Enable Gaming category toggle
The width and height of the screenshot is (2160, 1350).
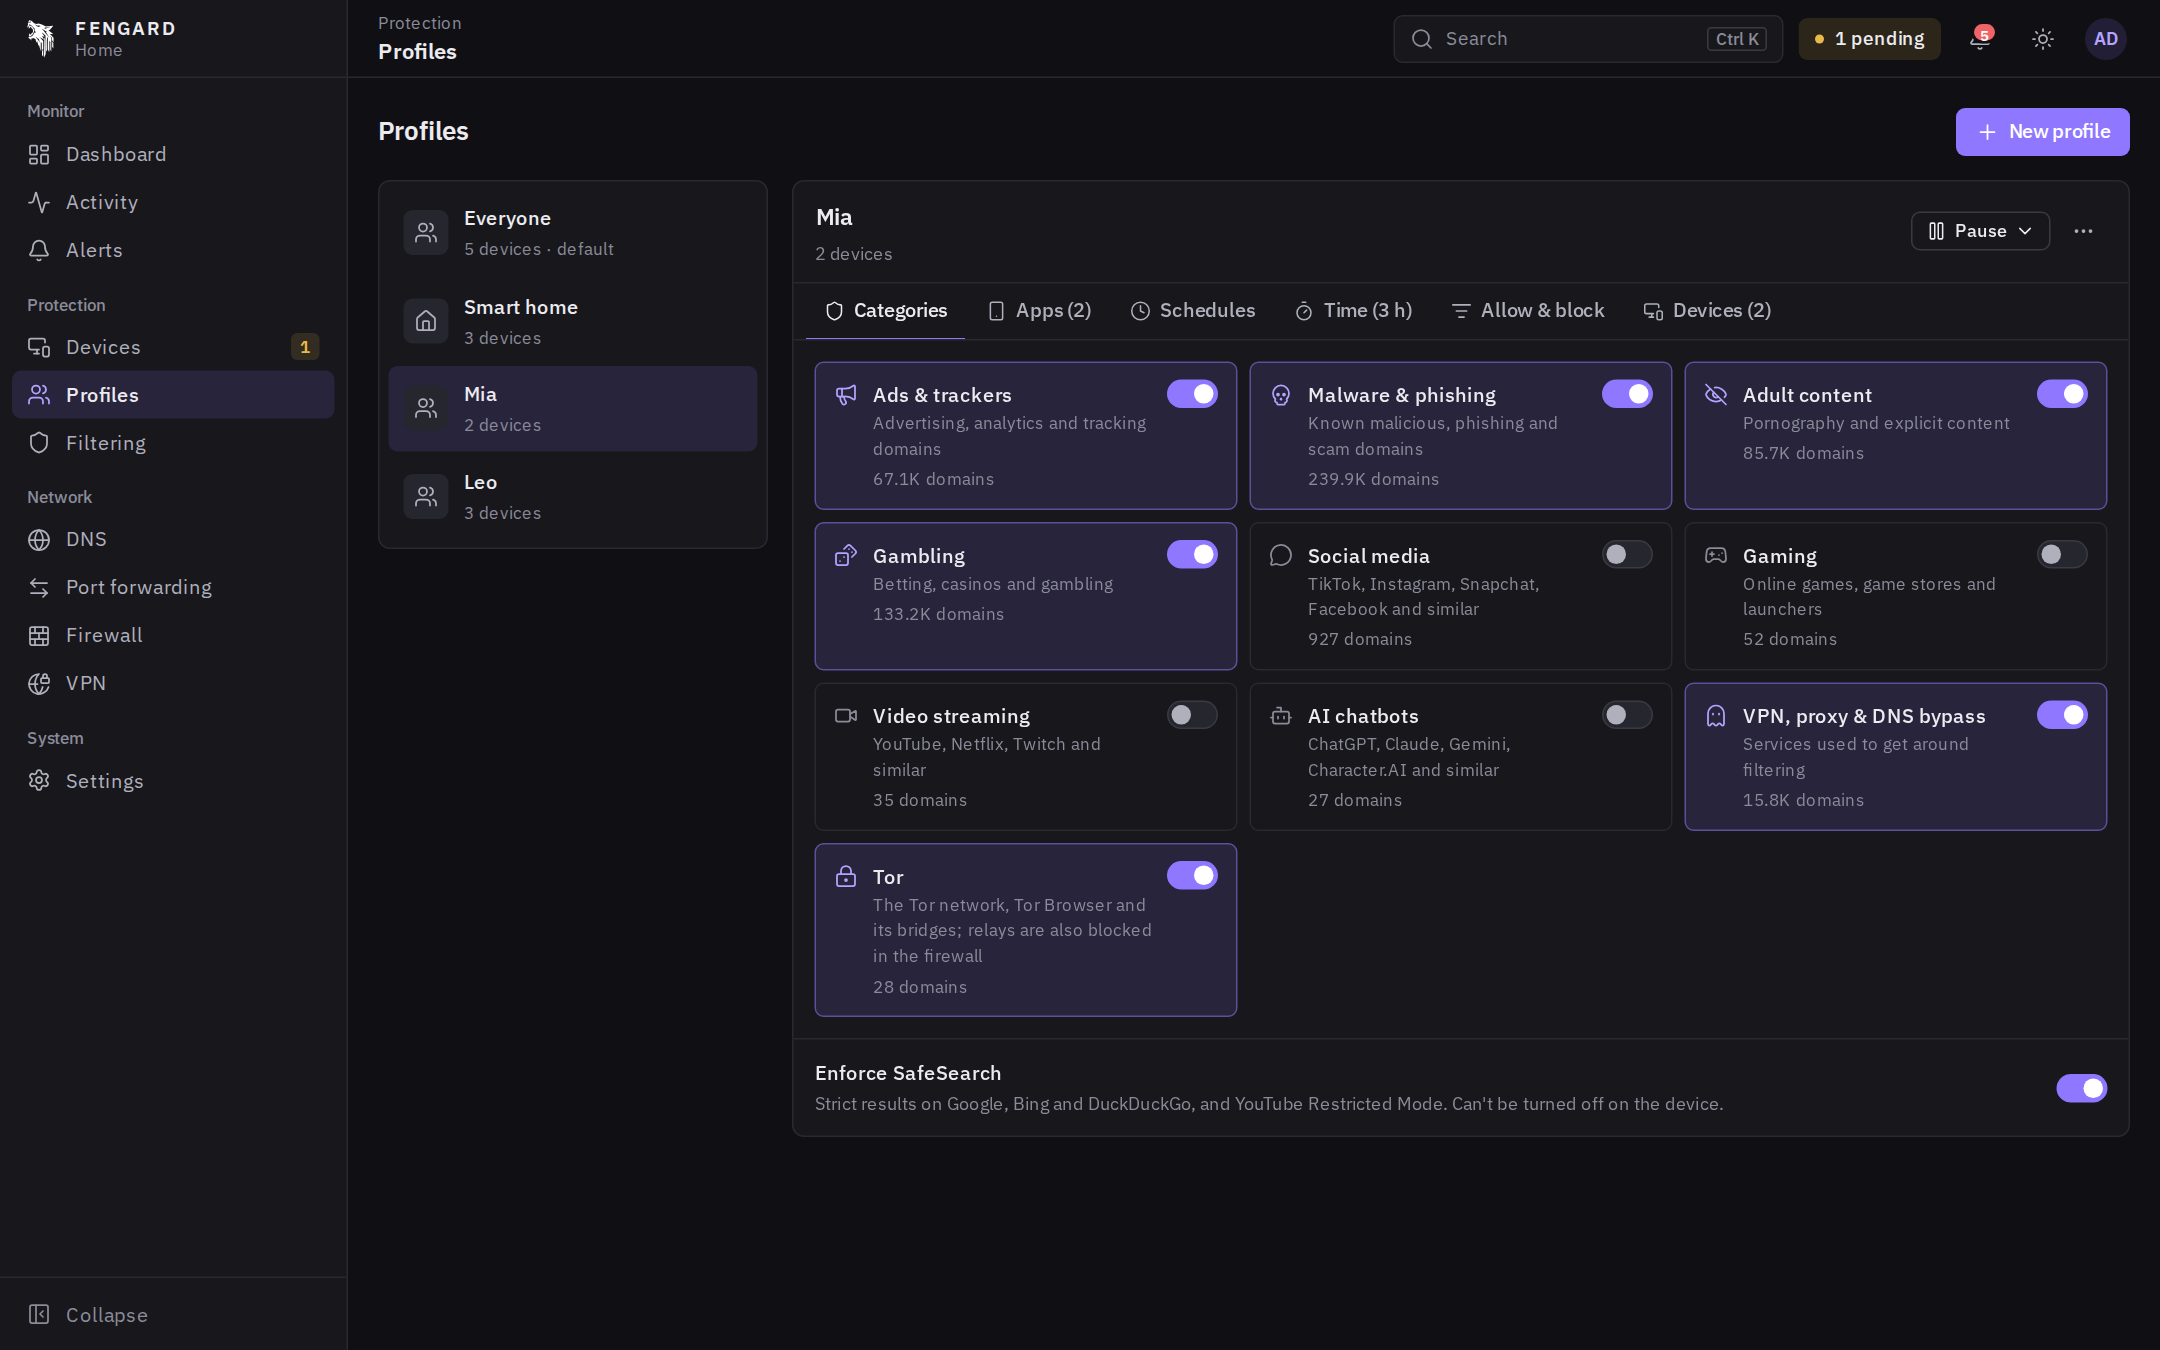2062,554
